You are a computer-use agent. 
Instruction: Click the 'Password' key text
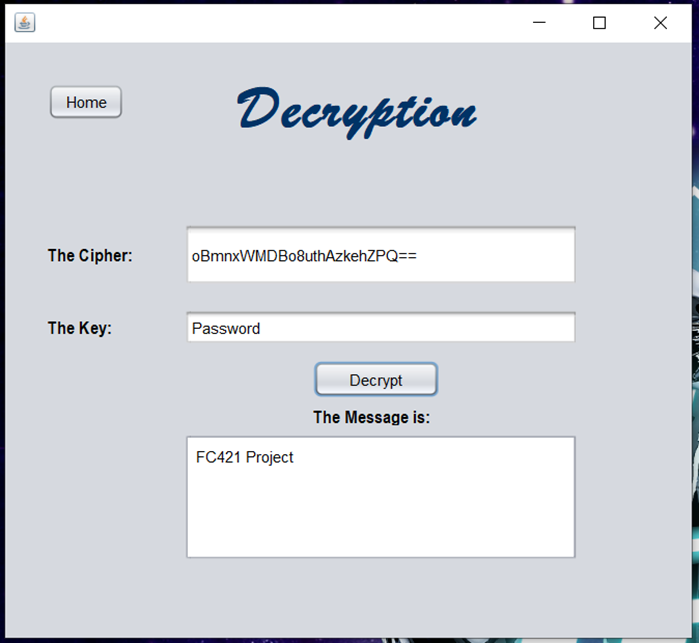[226, 329]
